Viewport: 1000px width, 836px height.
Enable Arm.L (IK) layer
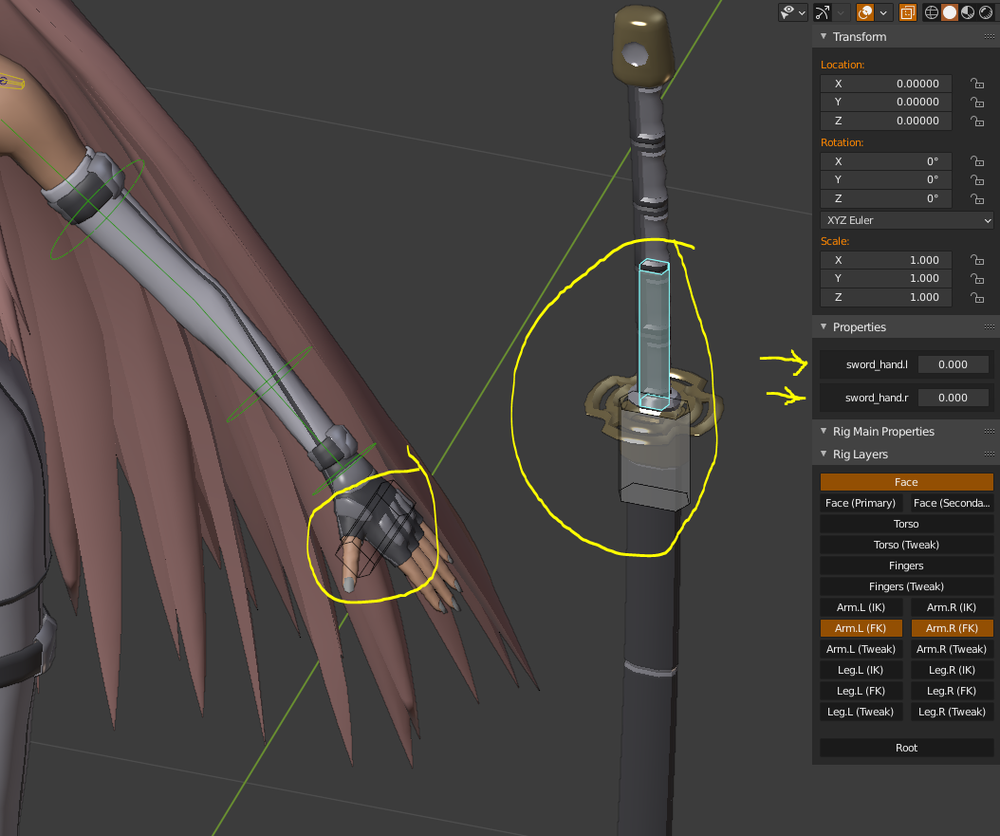point(861,607)
